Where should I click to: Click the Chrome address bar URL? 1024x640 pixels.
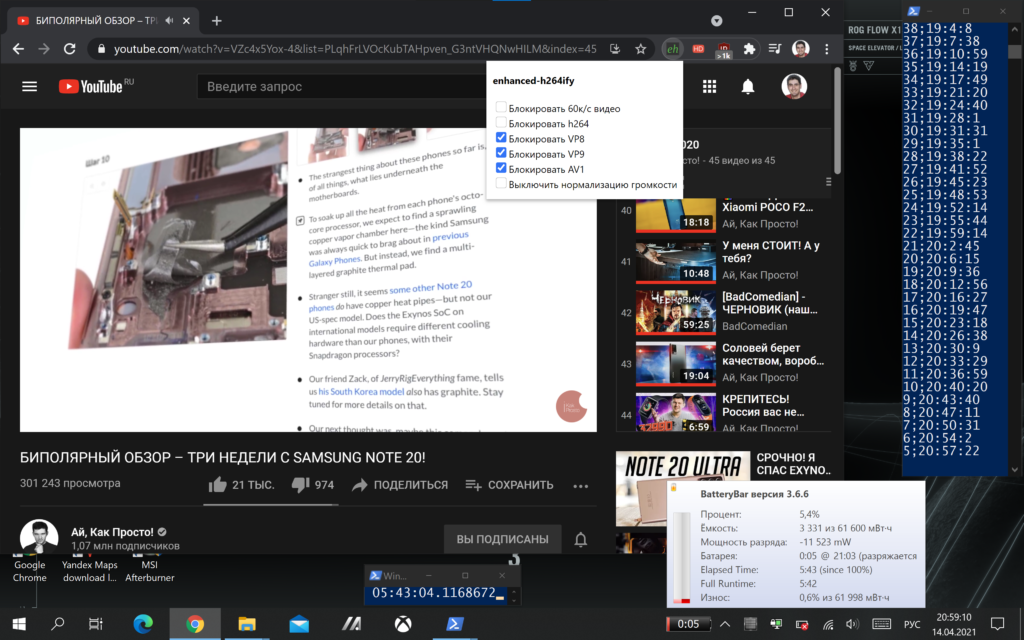pyautogui.click(x=355, y=49)
